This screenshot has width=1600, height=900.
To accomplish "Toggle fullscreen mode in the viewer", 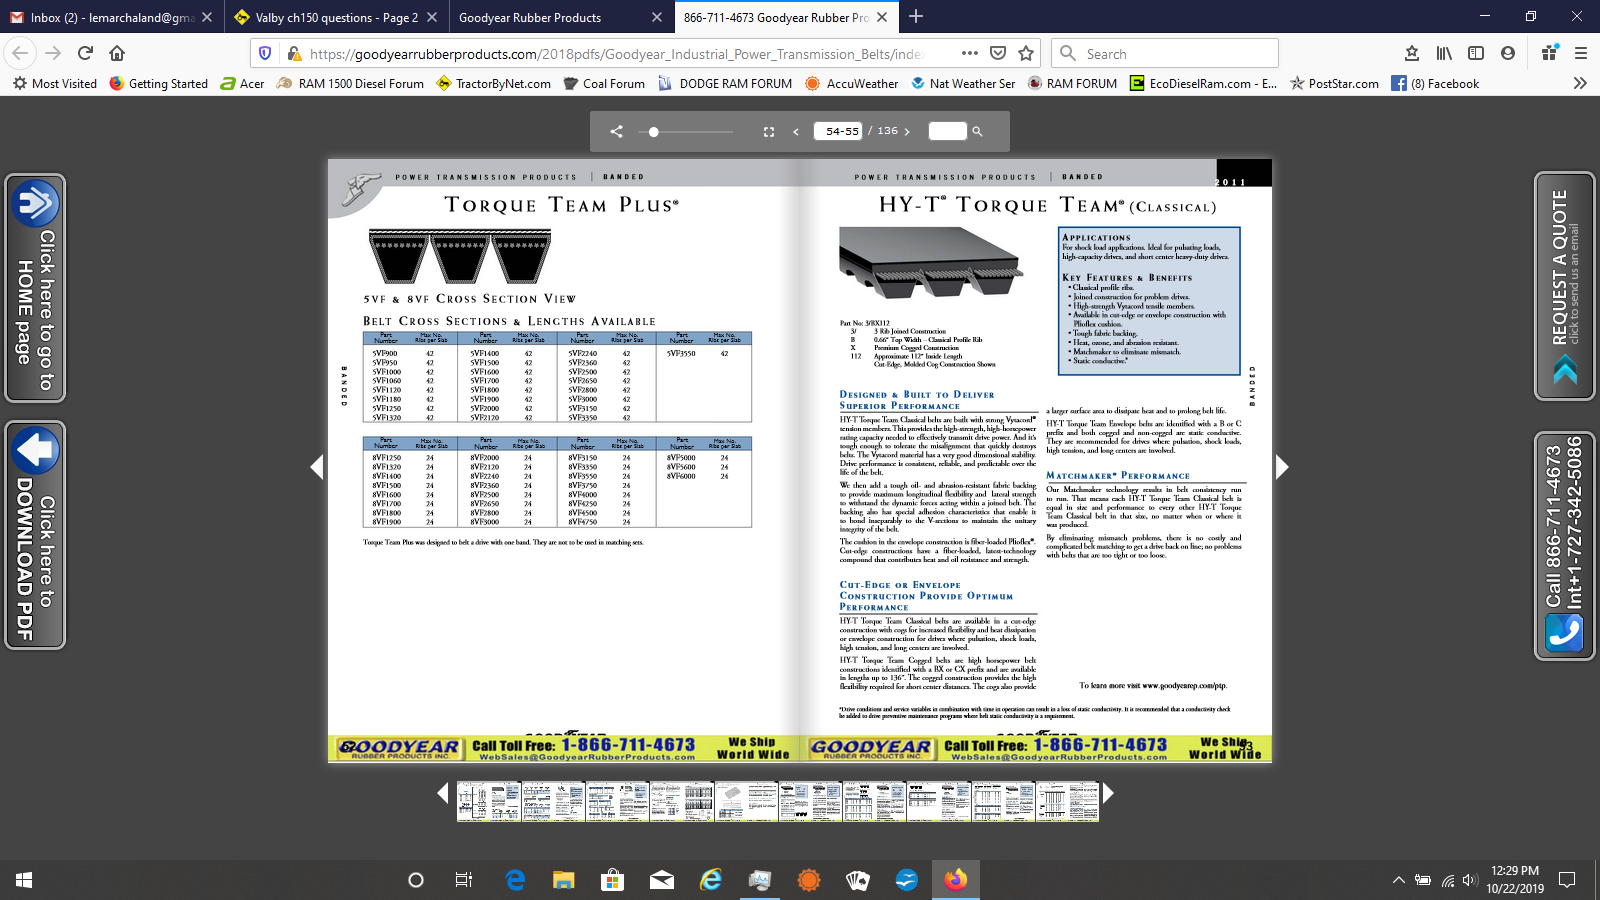I will (769, 131).
